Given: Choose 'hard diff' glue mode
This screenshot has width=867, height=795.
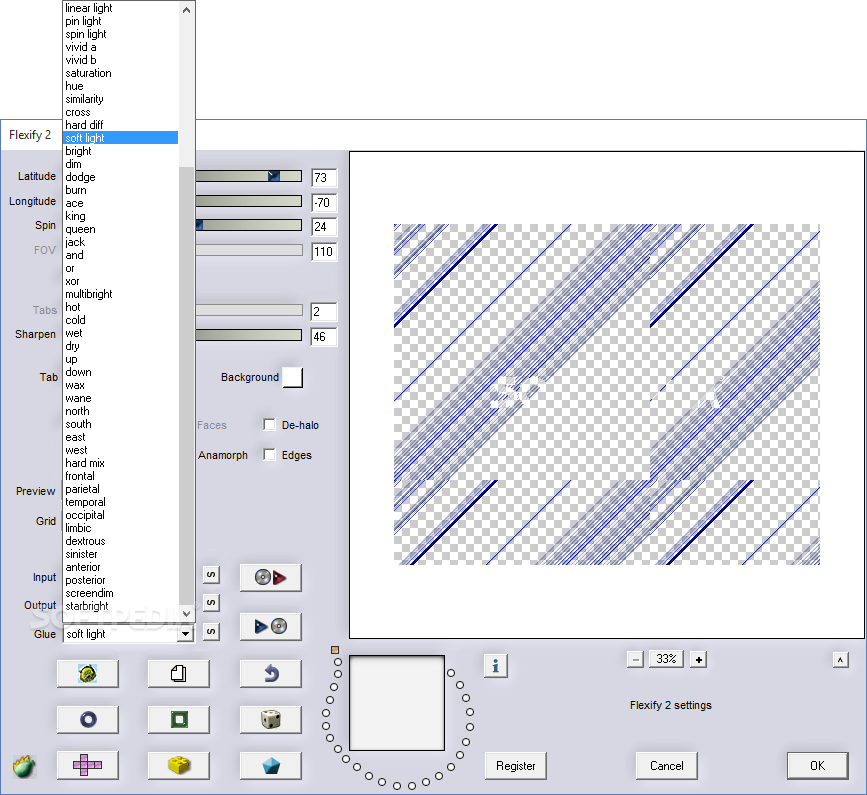Looking at the screenshot, I should coord(121,125).
